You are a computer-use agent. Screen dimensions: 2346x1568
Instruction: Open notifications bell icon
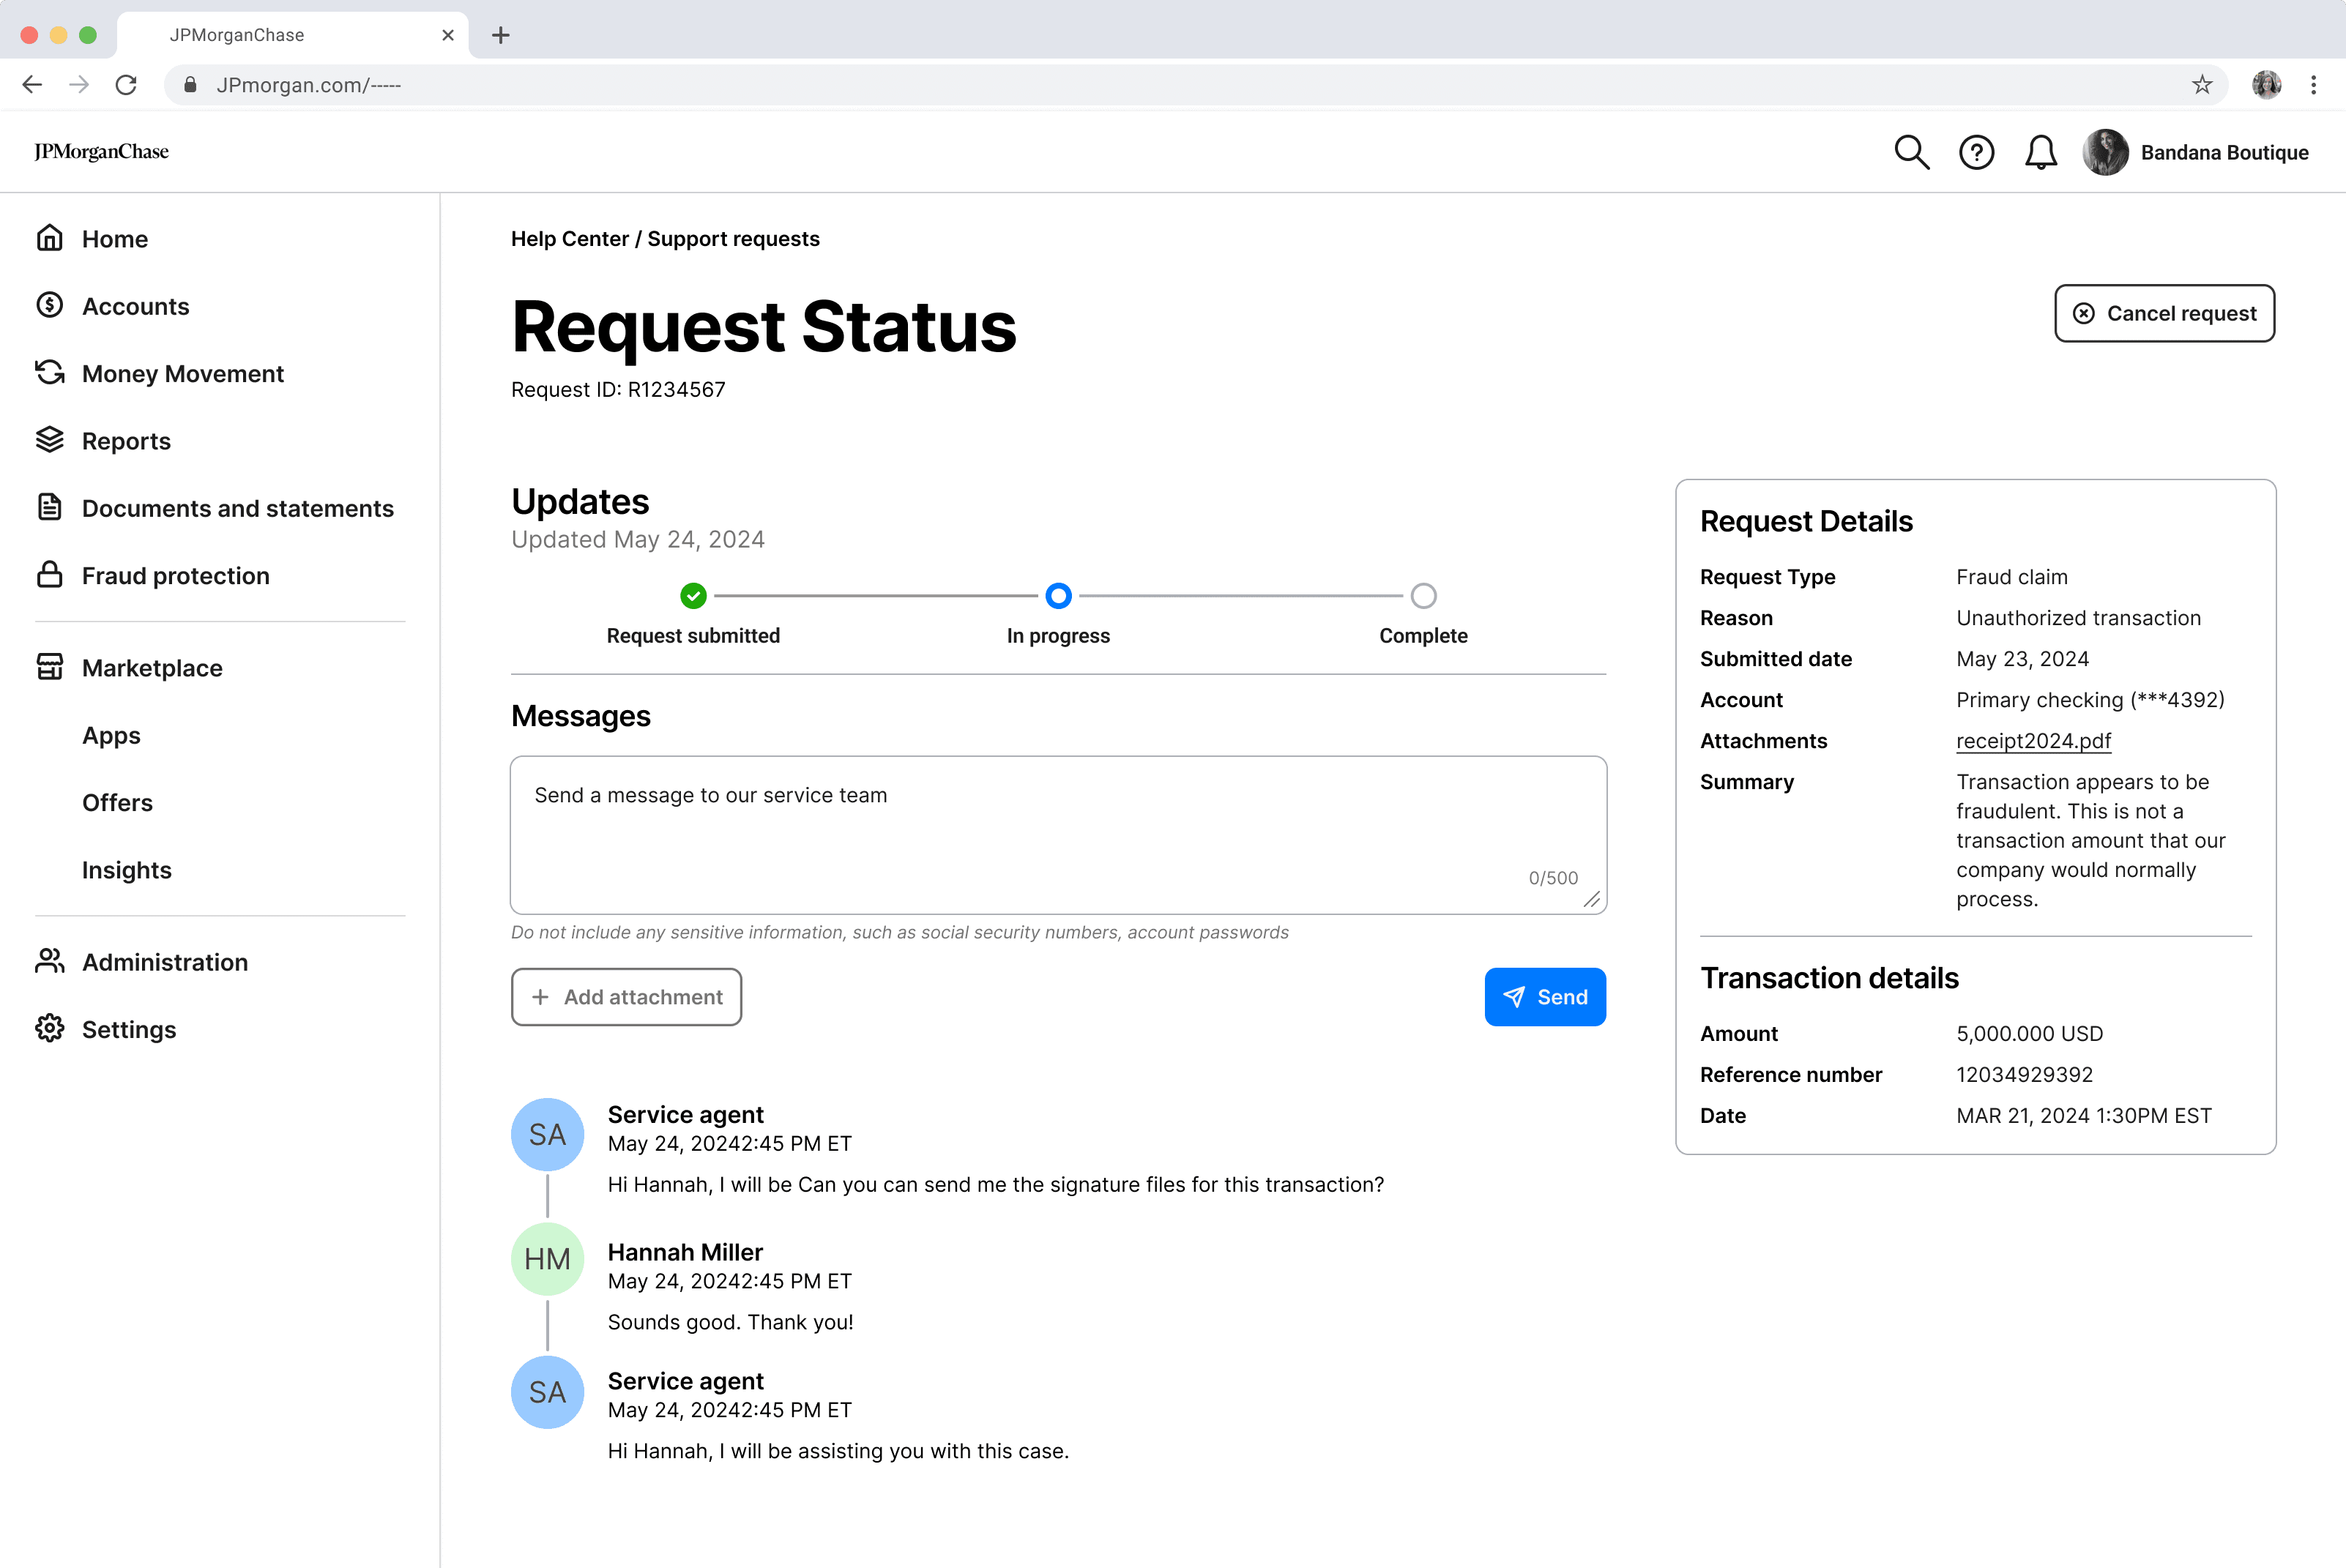coord(2040,152)
